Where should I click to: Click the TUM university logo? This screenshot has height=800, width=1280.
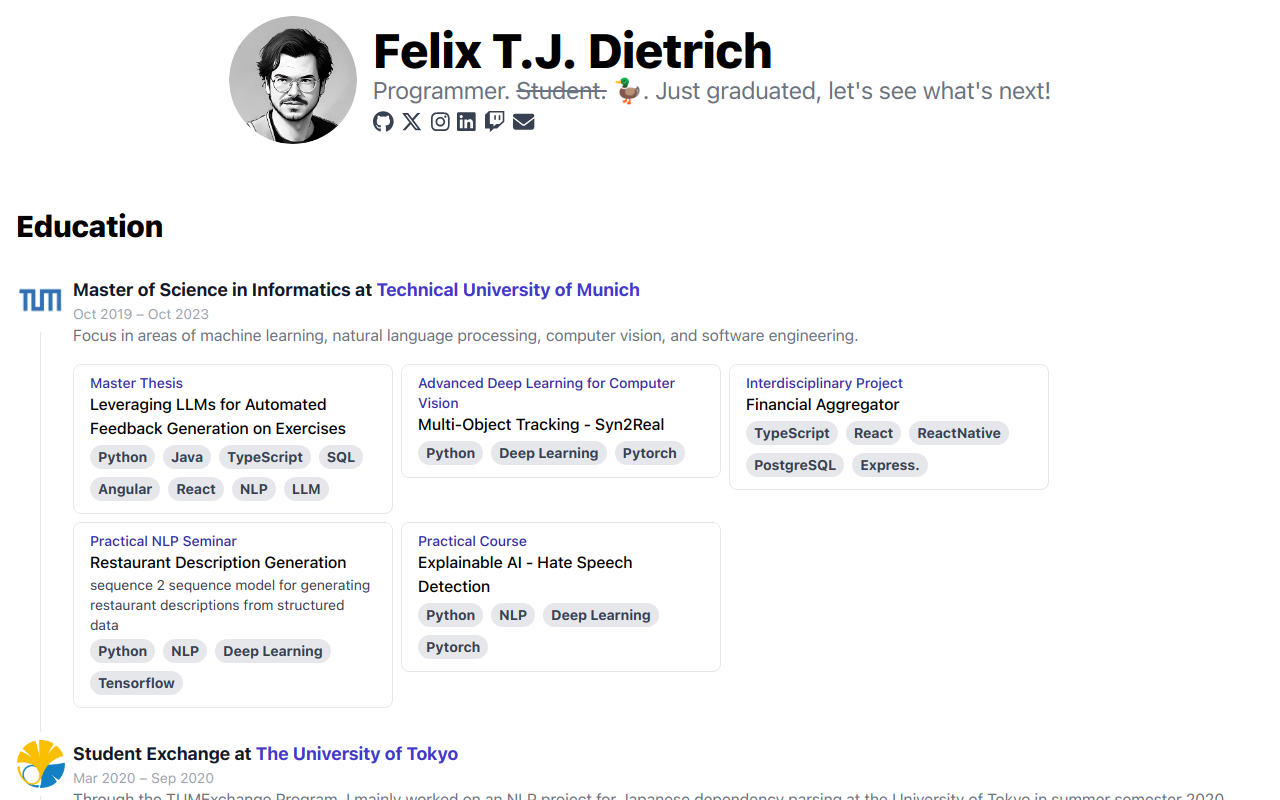tap(40, 298)
